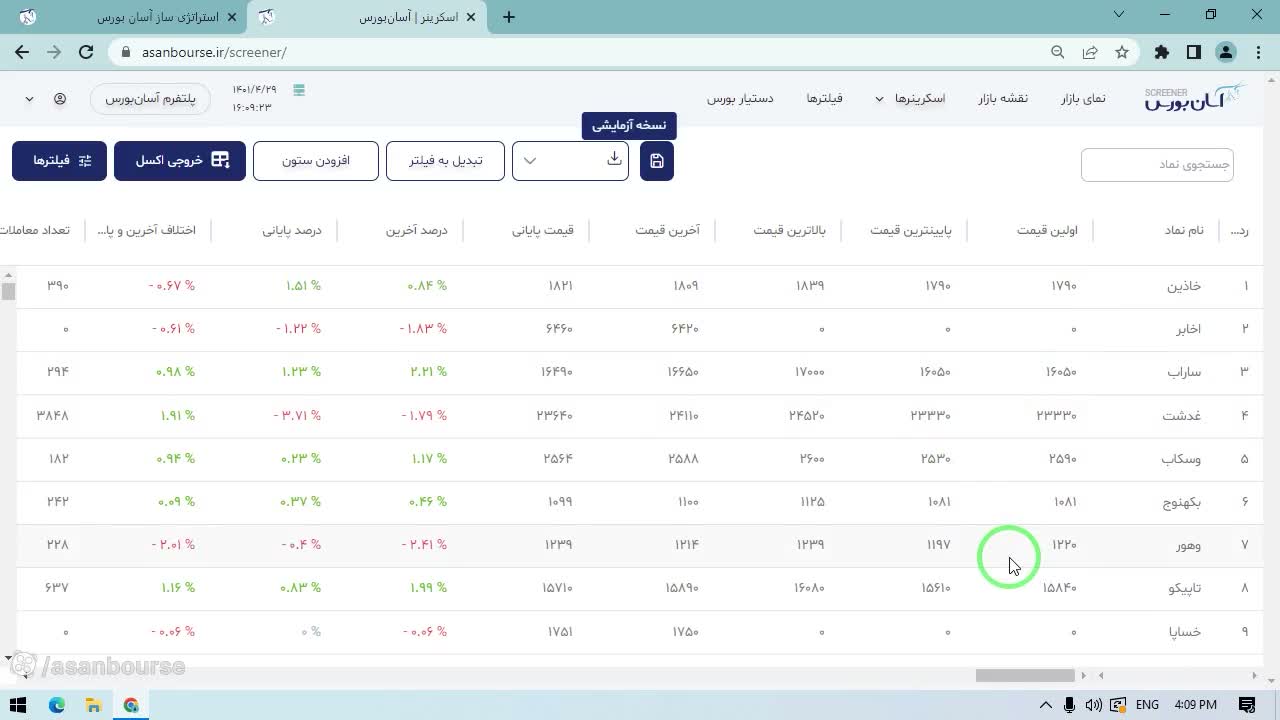Click the Chrome taskbar icon
1280x720 pixels.
tap(132, 705)
